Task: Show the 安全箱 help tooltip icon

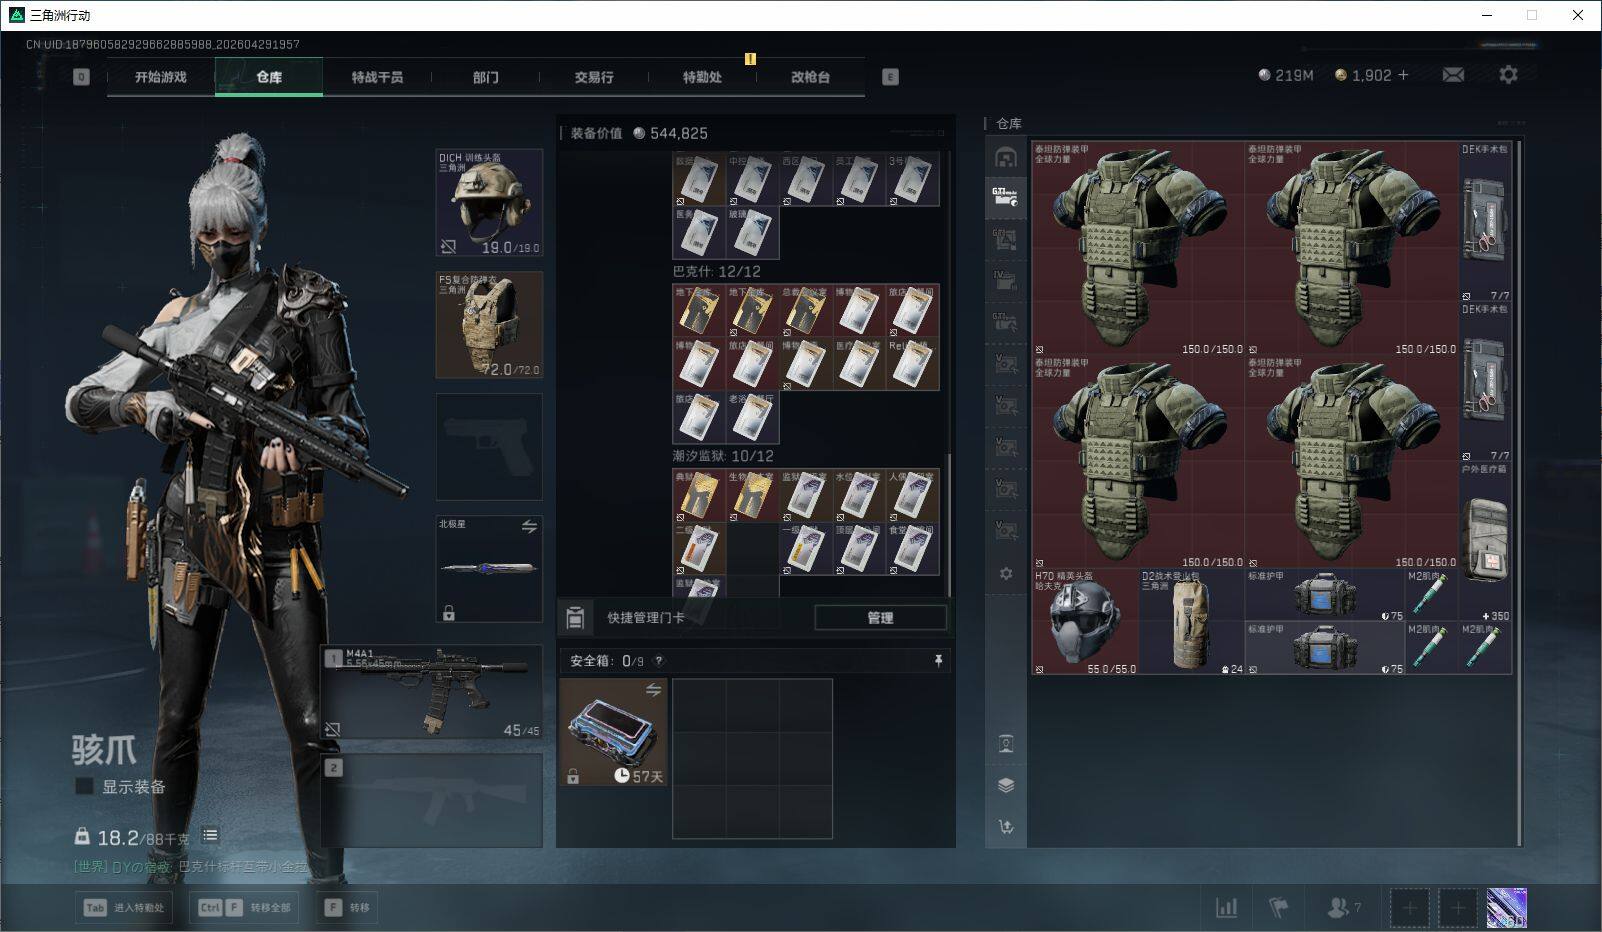Action: coord(658,661)
